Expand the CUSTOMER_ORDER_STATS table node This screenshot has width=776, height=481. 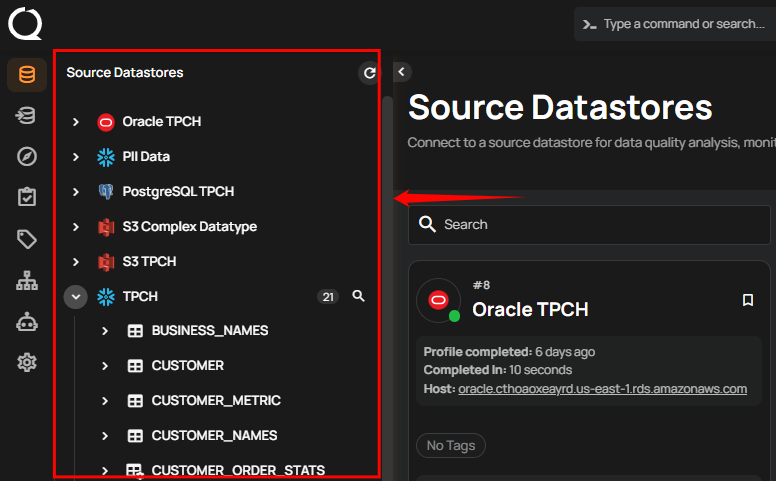(105, 470)
